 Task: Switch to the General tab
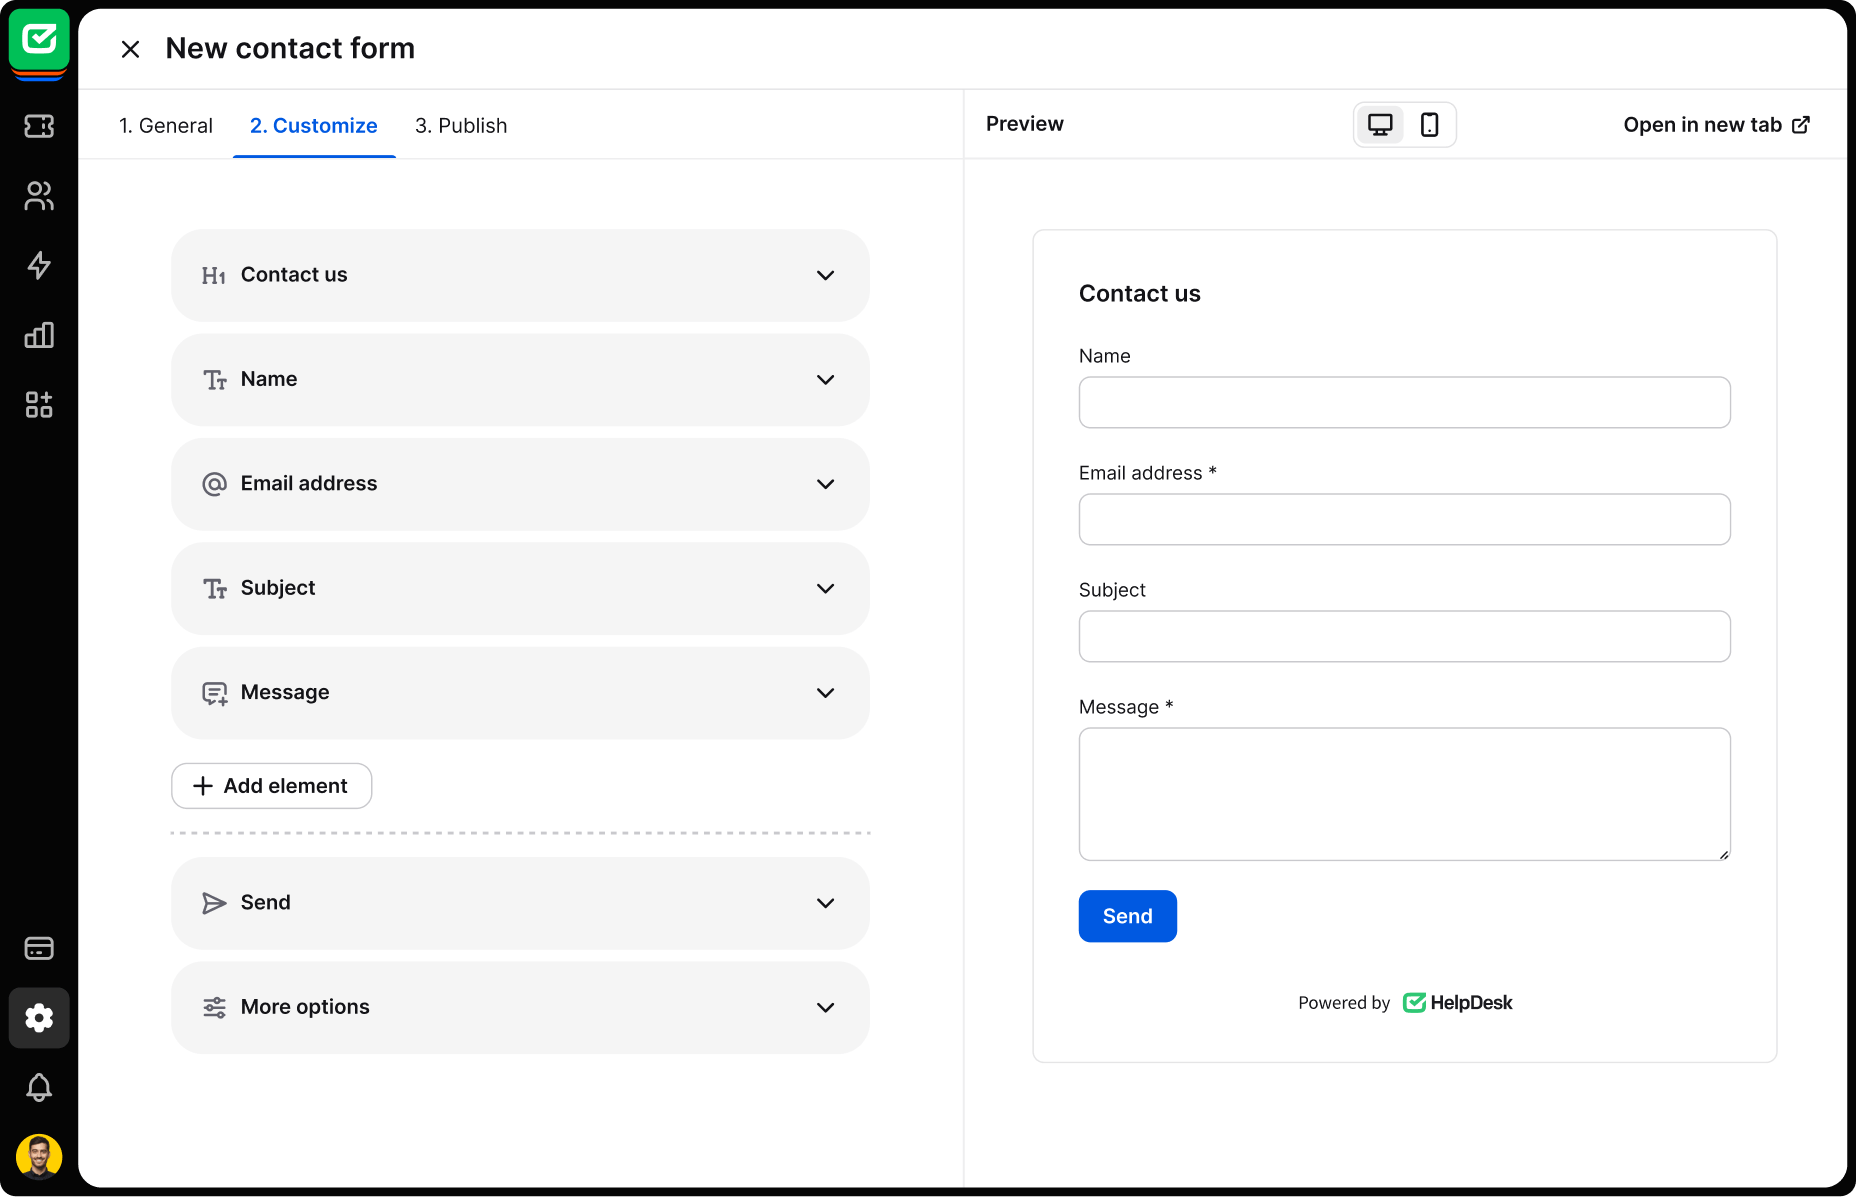tap(166, 125)
